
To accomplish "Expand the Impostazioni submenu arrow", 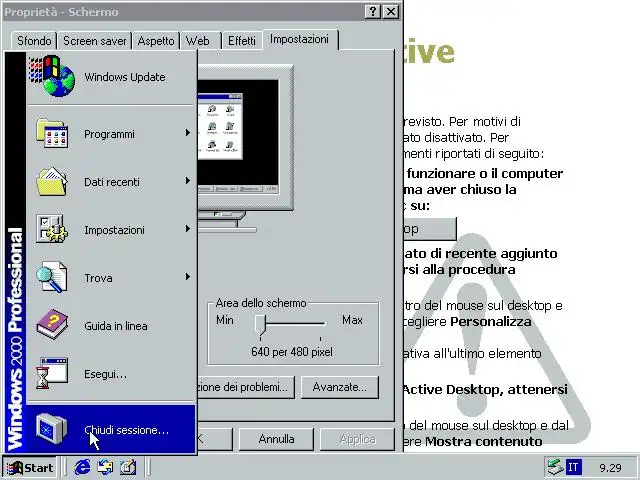I will click(x=187, y=229).
